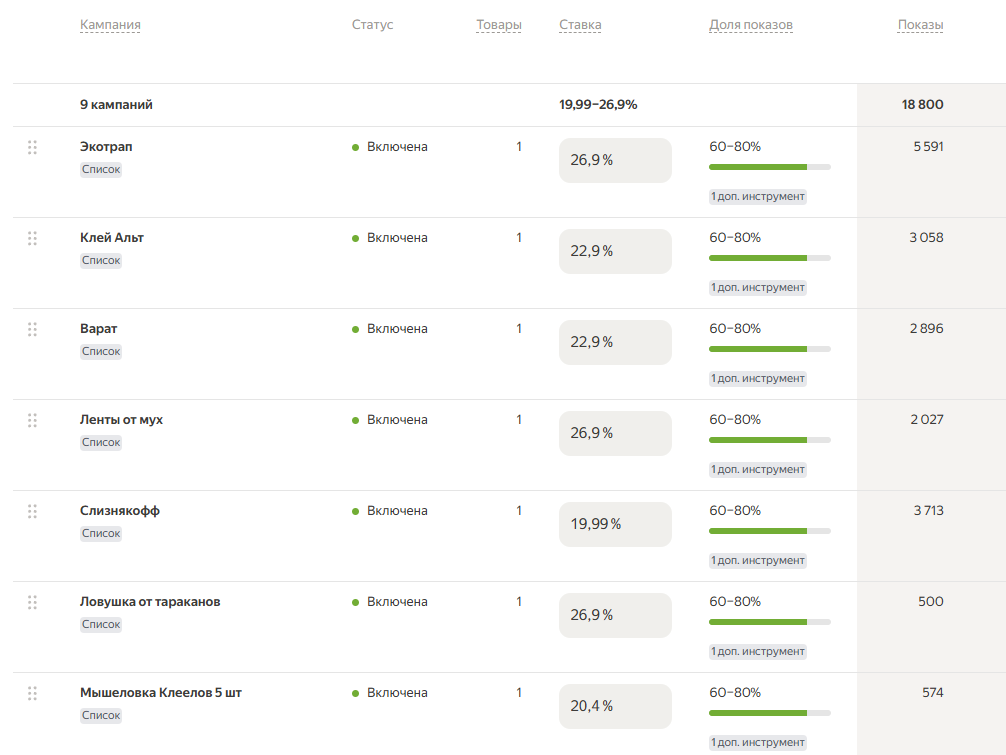
Task: Click the Товары column header
Action: (498, 25)
